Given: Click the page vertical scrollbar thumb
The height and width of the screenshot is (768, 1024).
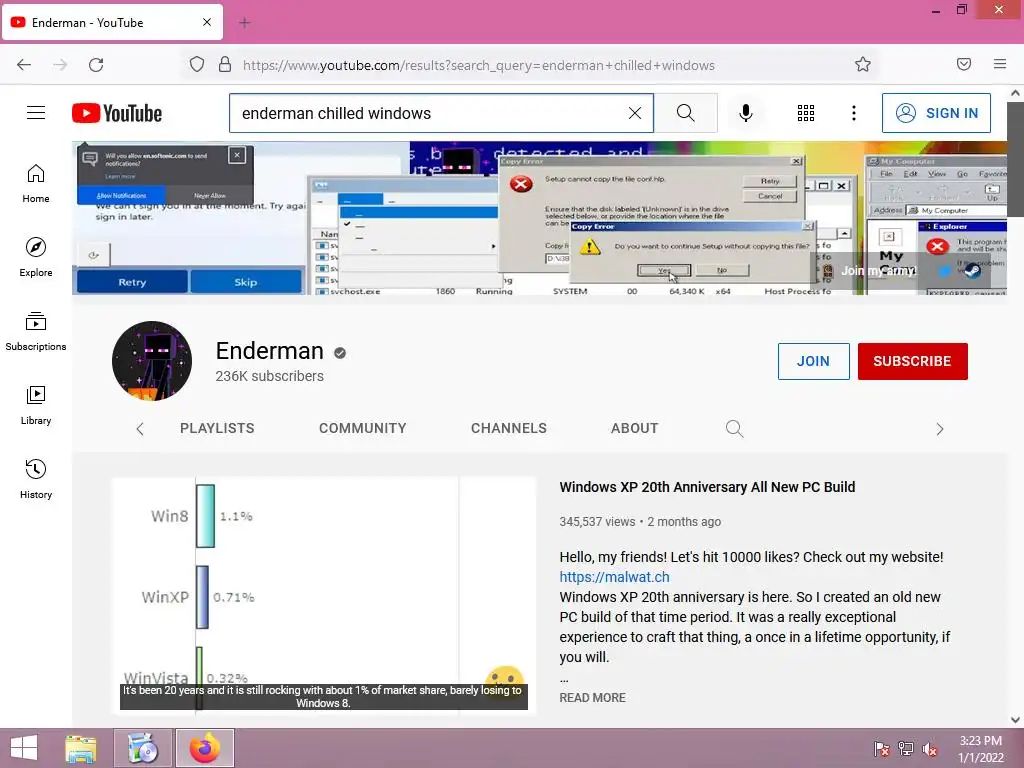Looking at the screenshot, I should click(x=1015, y=159).
